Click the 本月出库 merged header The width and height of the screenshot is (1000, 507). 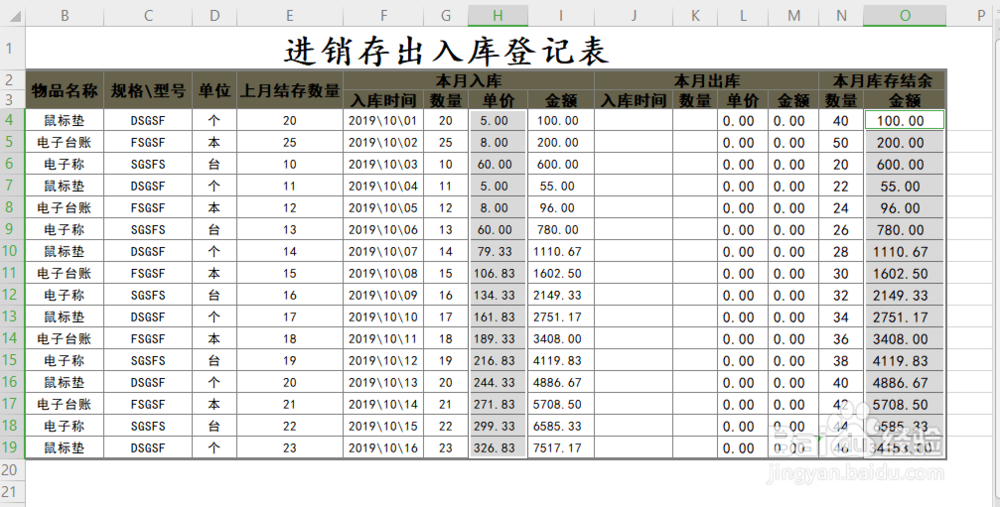point(707,80)
